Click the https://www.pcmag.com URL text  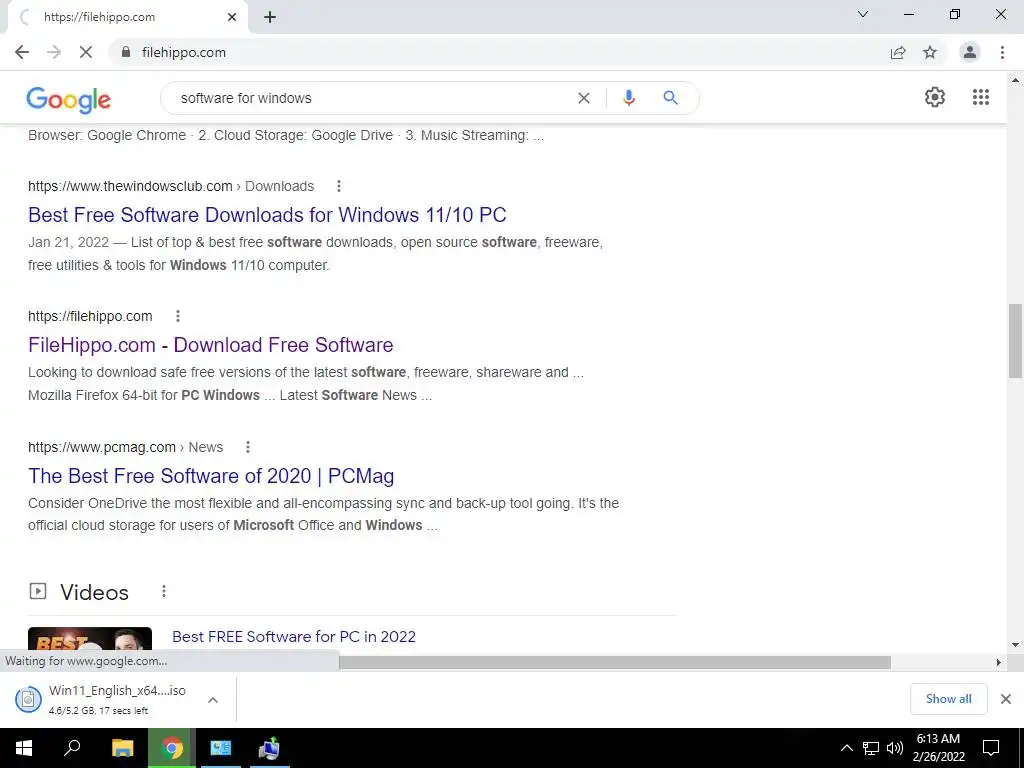tap(102, 447)
